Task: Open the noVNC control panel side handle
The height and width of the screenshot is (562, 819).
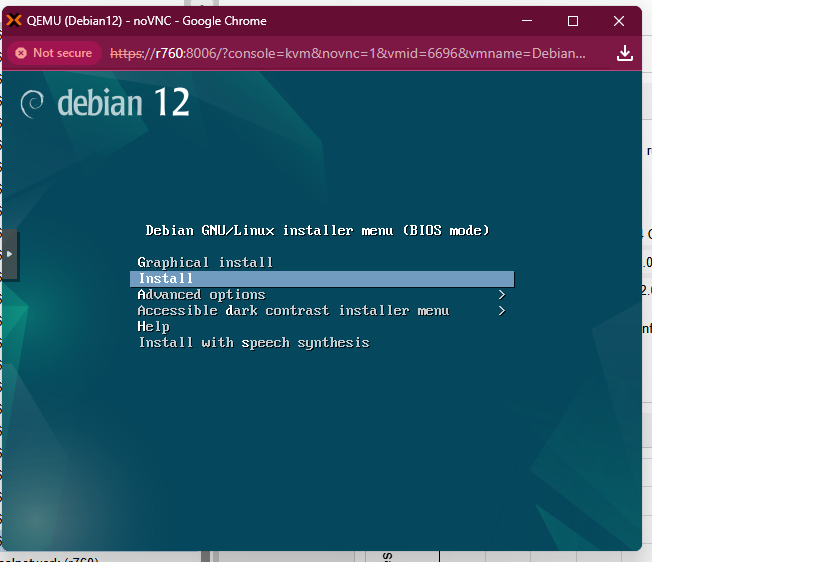Action: coord(9,255)
